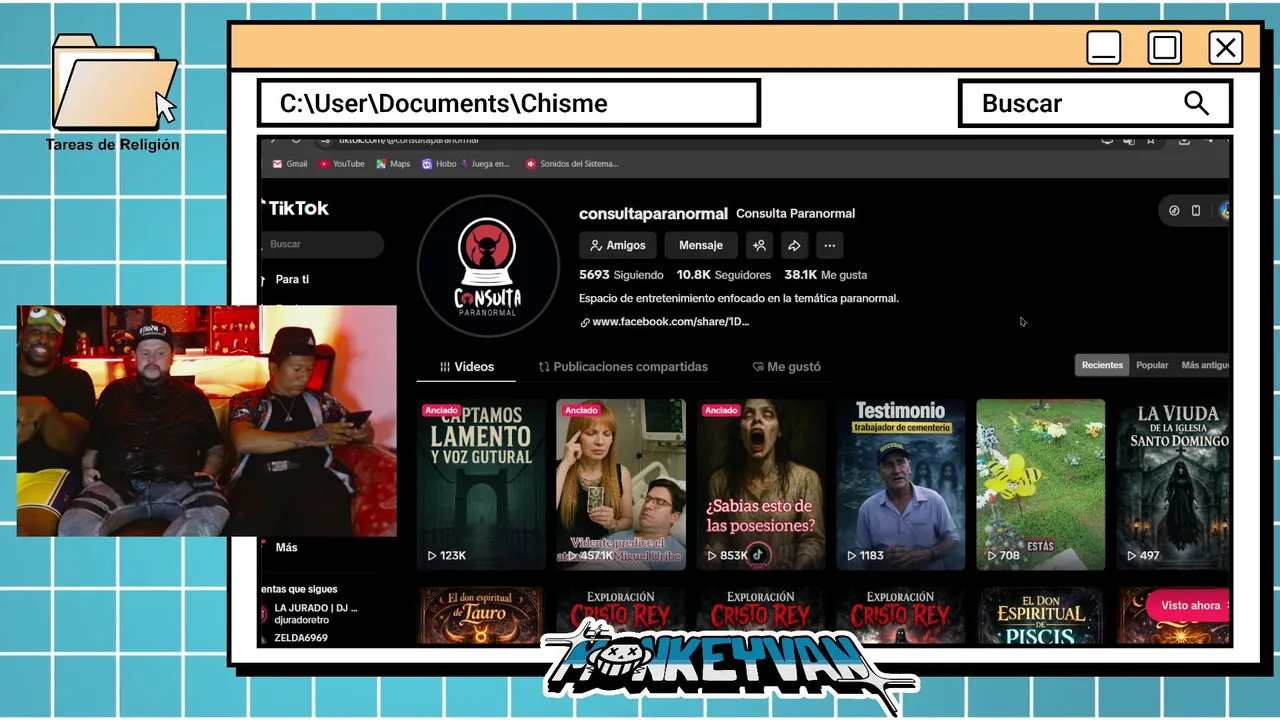Open La Viuda de la Iglesia video

pos(1174,485)
